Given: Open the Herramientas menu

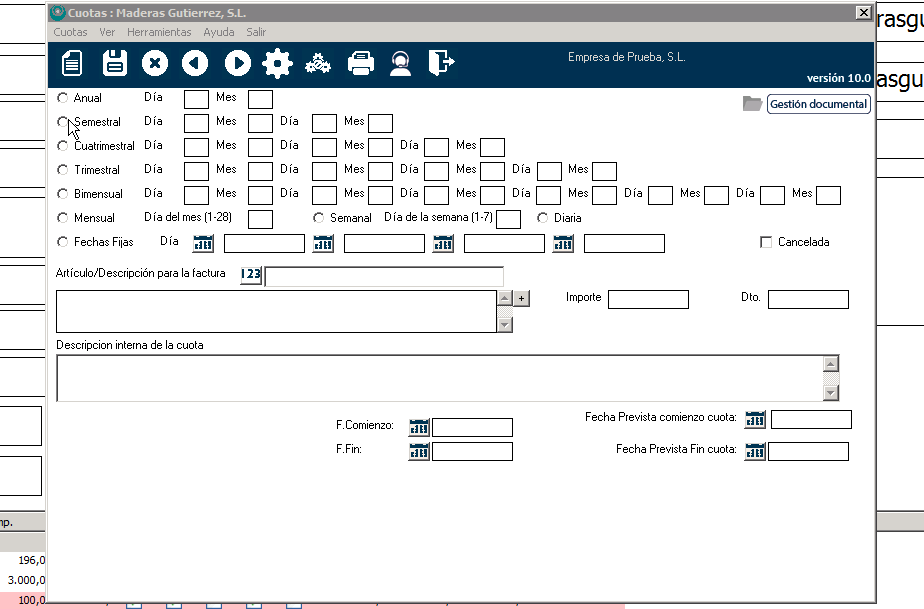Looking at the screenshot, I should tap(159, 32).
